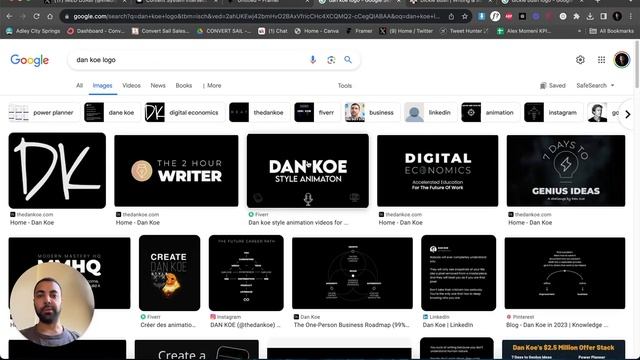
Task: Expand the More search categories menu
Action: 212,85
